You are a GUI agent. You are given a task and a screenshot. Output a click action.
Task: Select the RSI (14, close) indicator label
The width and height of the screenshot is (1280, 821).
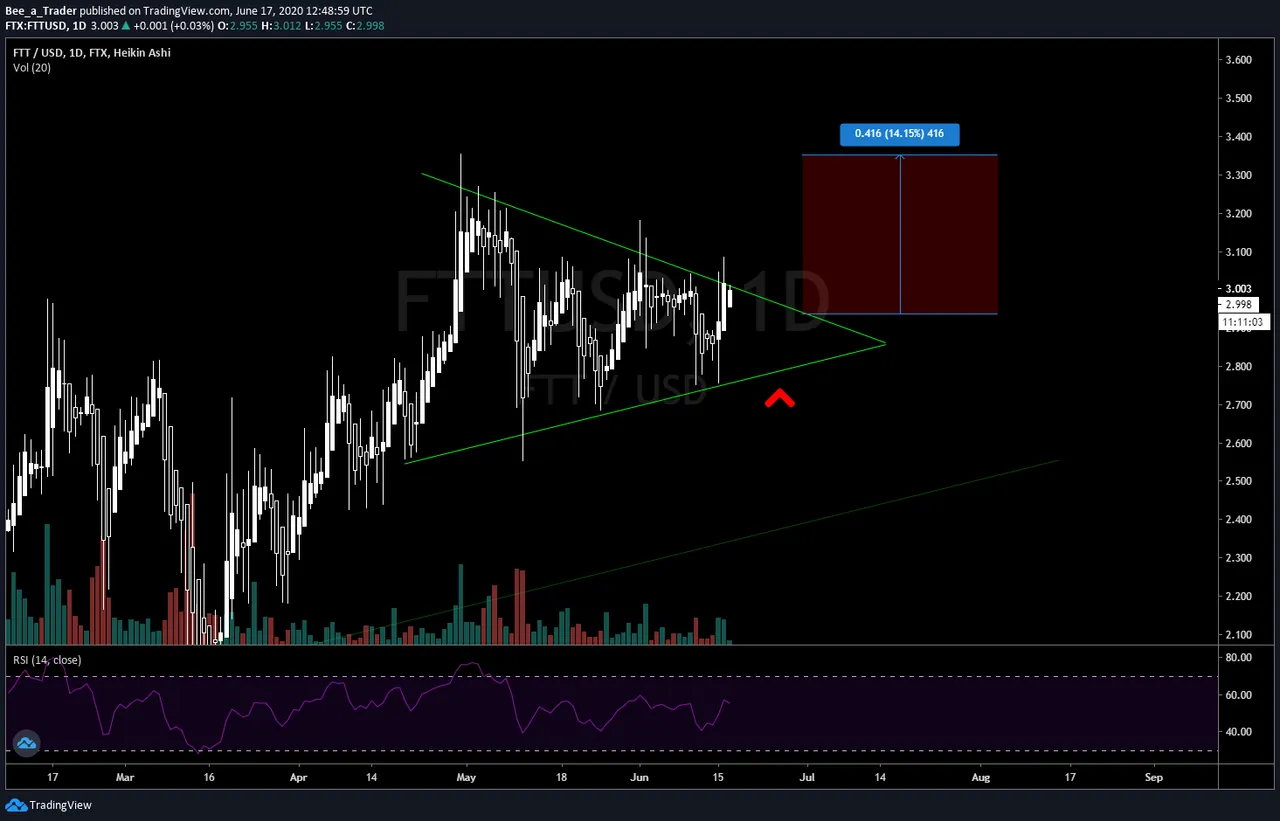click(x=47, y=660)
